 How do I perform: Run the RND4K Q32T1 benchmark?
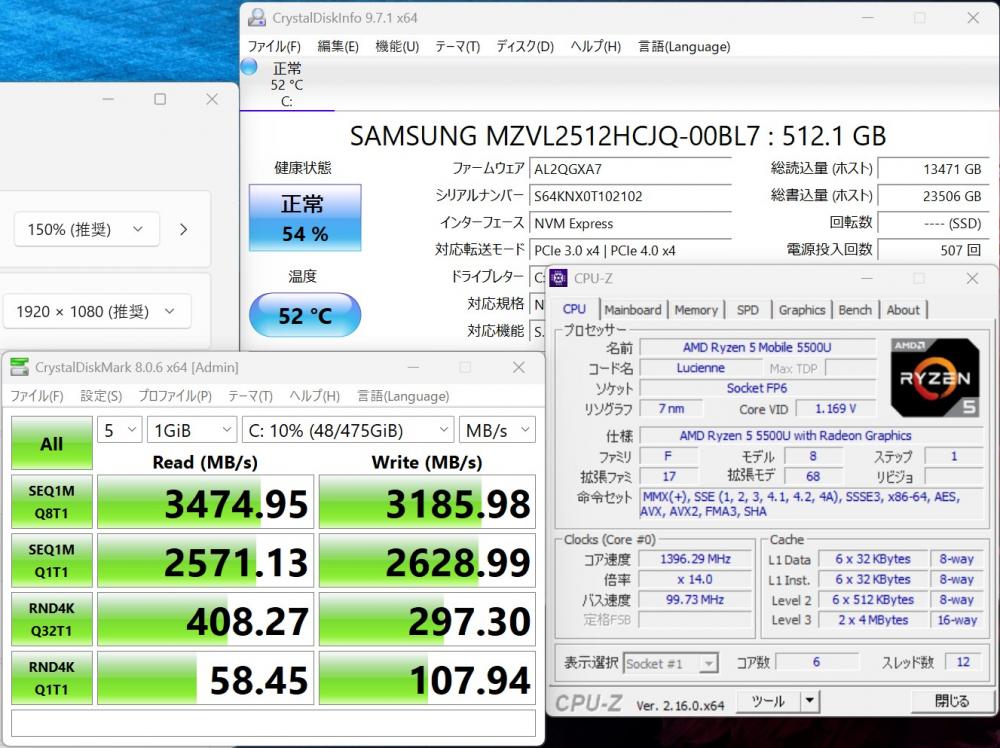click(x=52, y=619)
